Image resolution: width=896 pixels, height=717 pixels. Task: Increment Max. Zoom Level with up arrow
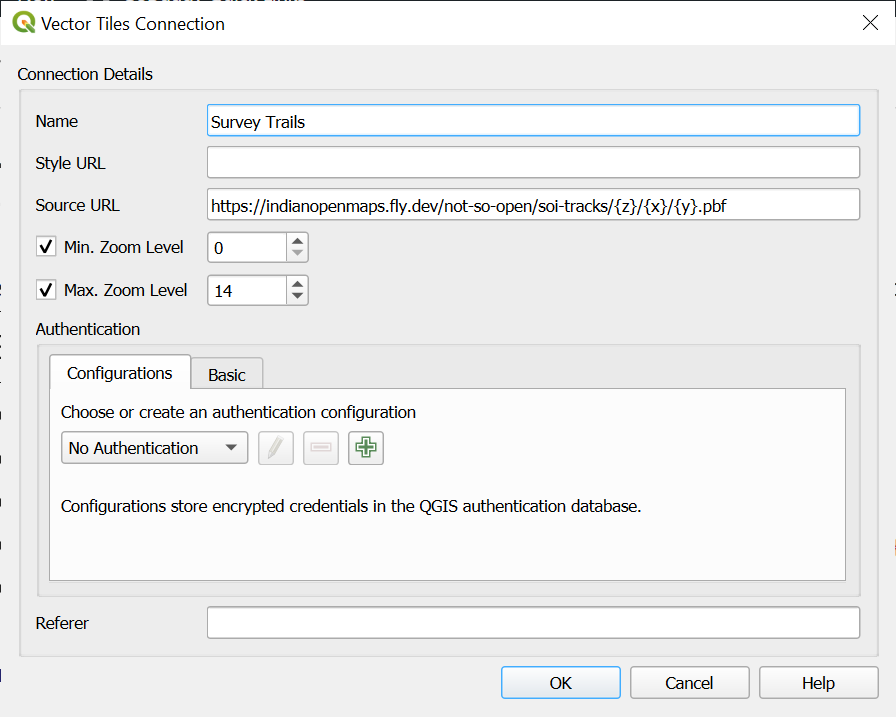[x=297, y=284]
